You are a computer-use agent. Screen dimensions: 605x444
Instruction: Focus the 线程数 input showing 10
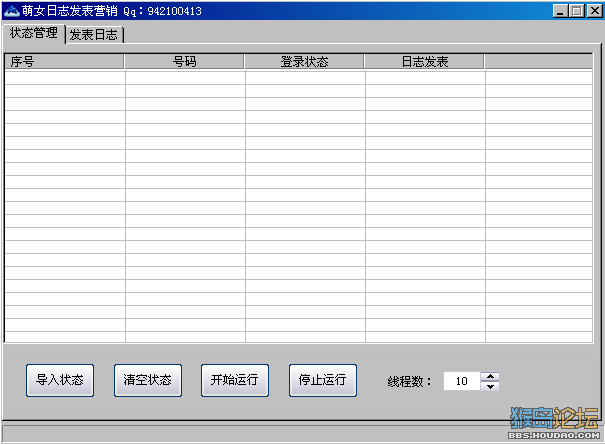coord(462,381)
